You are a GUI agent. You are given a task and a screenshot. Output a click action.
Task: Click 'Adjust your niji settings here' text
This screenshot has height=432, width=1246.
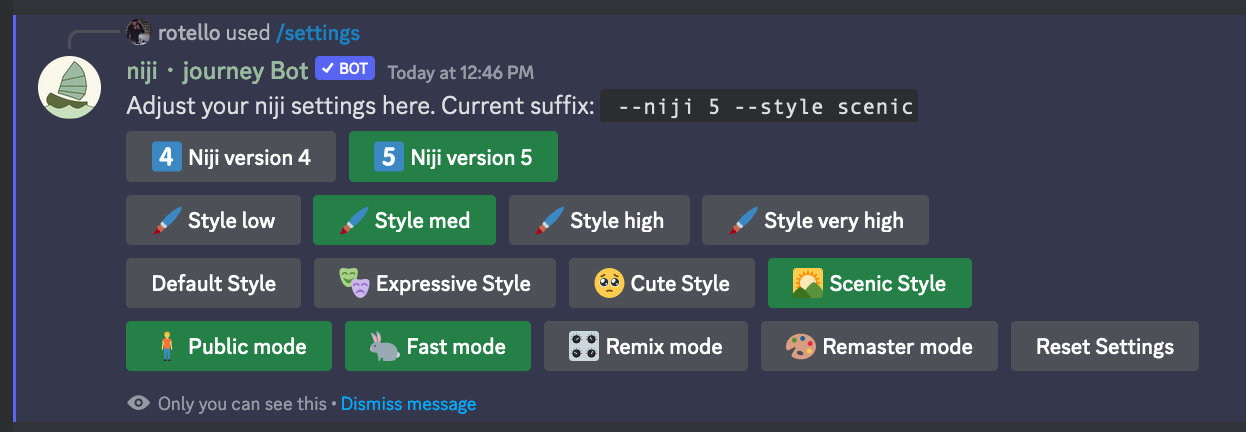(281, 106)
